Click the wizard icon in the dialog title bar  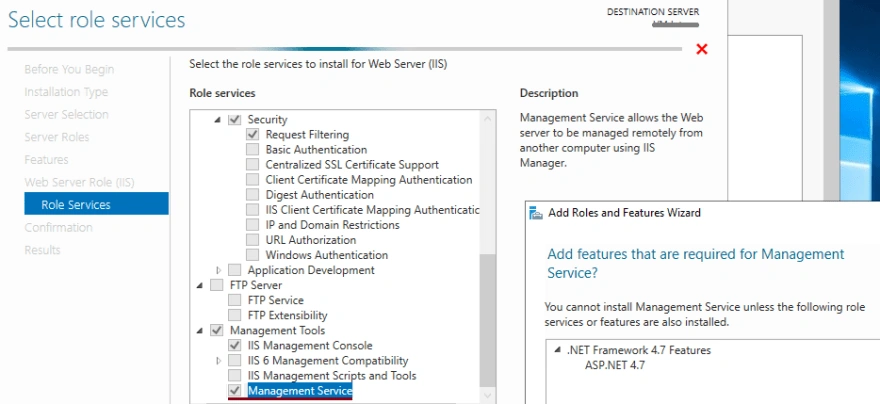[x=536, y=213]
